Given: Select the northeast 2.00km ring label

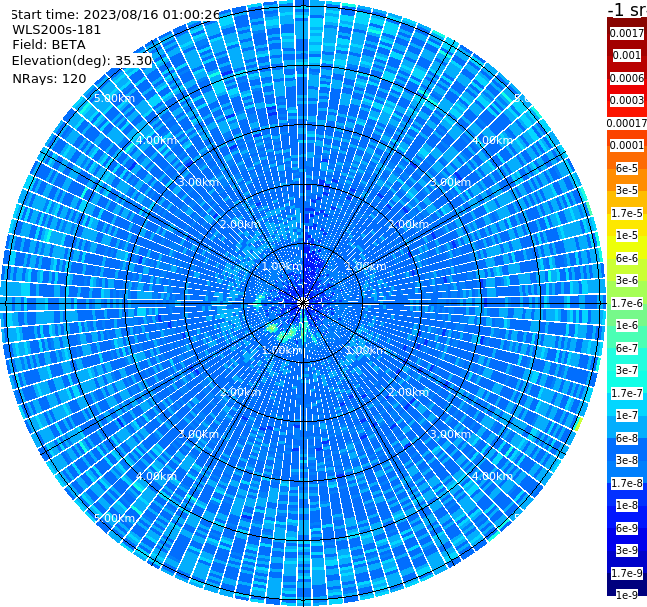Looking at the screenshot, I should tap(409, 224).
